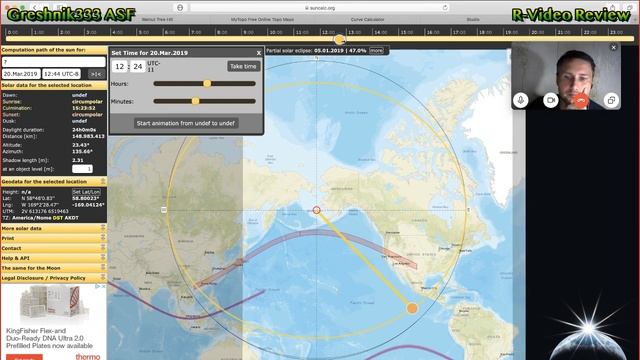Expand the Help & API section
The image size is (640, 360).
53,258
